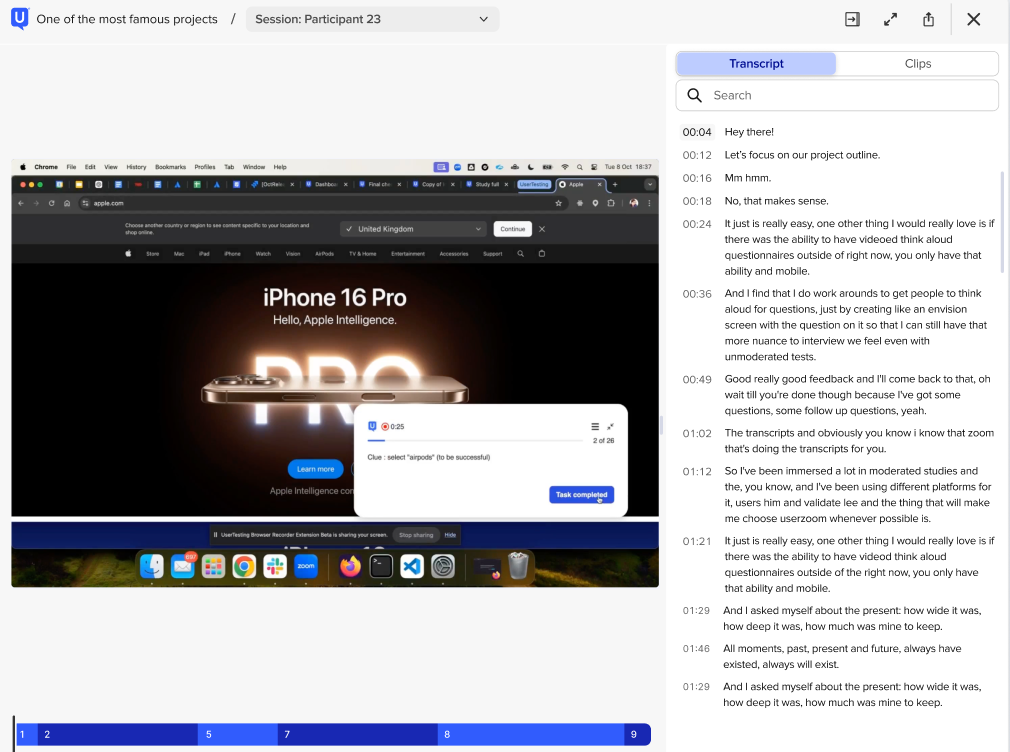Switch to the Clips tab
This screenshot has width=1010, height=752.
(x=917, y=63)
